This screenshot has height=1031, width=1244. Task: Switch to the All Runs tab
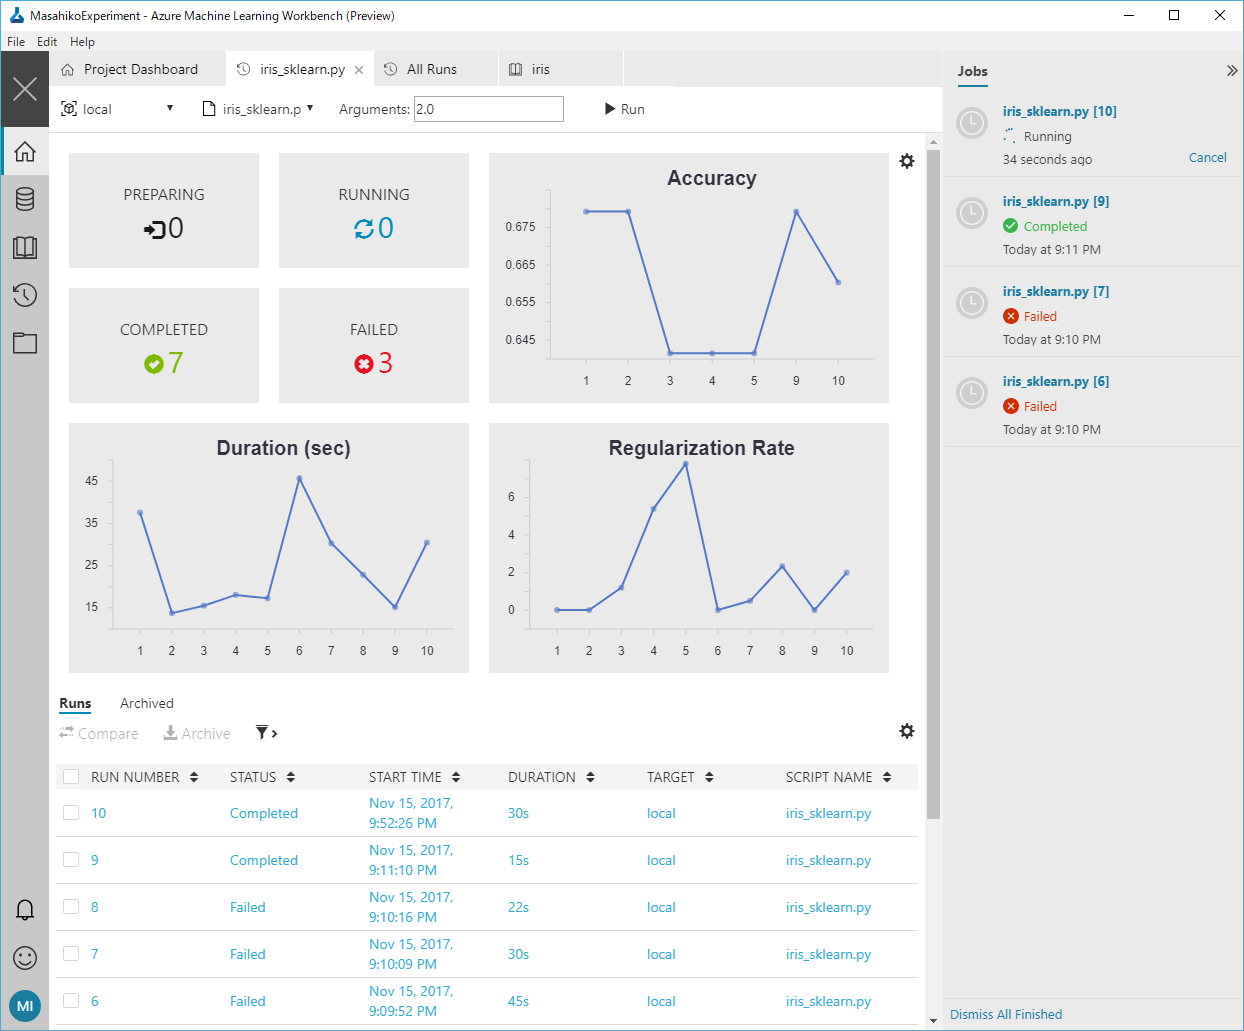(x=431, y=69)
